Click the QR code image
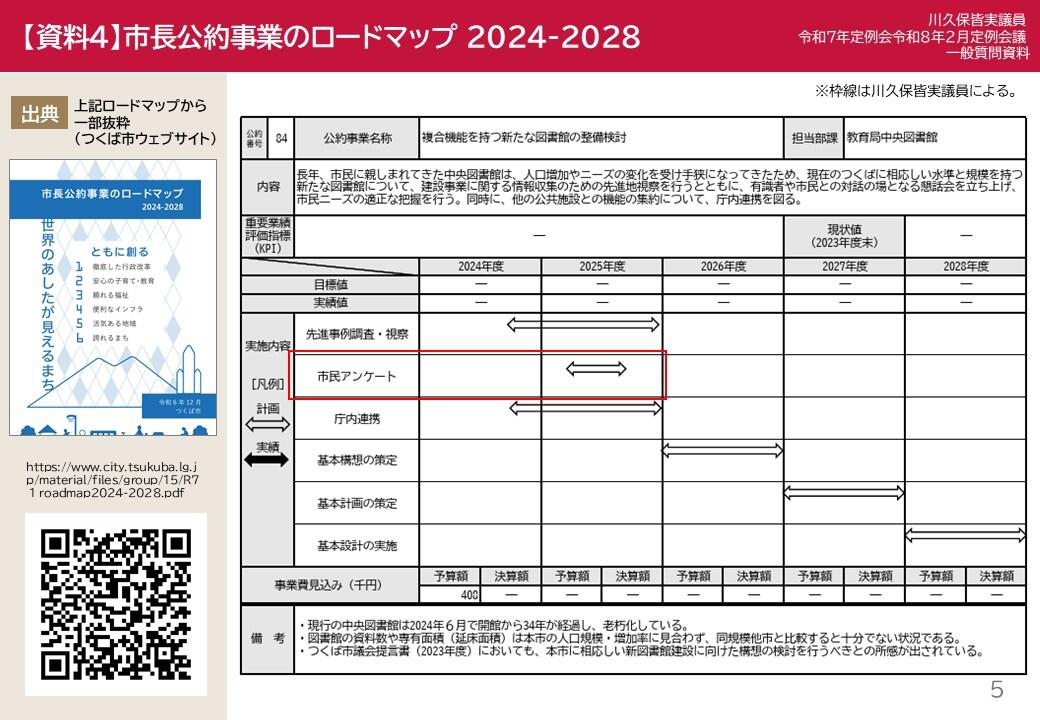Screen dimensions: 1040x720 coord(116,604)
